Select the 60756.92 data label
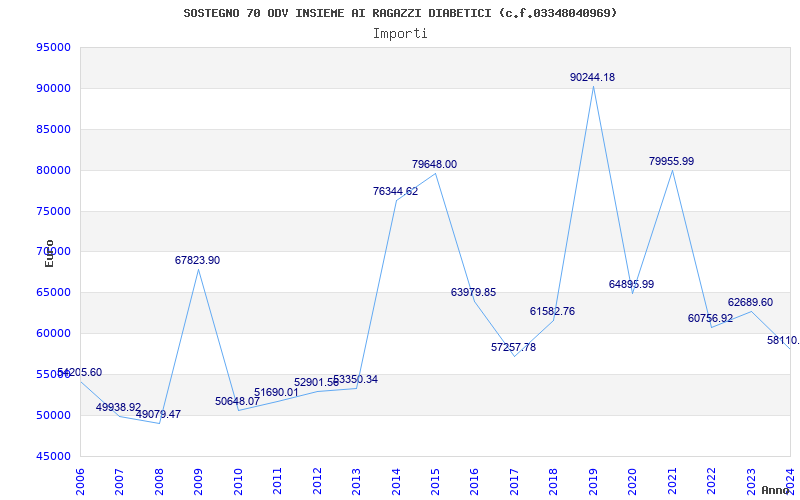The width and height of the screenshot is (800, 500). click(x=711, y=318)
